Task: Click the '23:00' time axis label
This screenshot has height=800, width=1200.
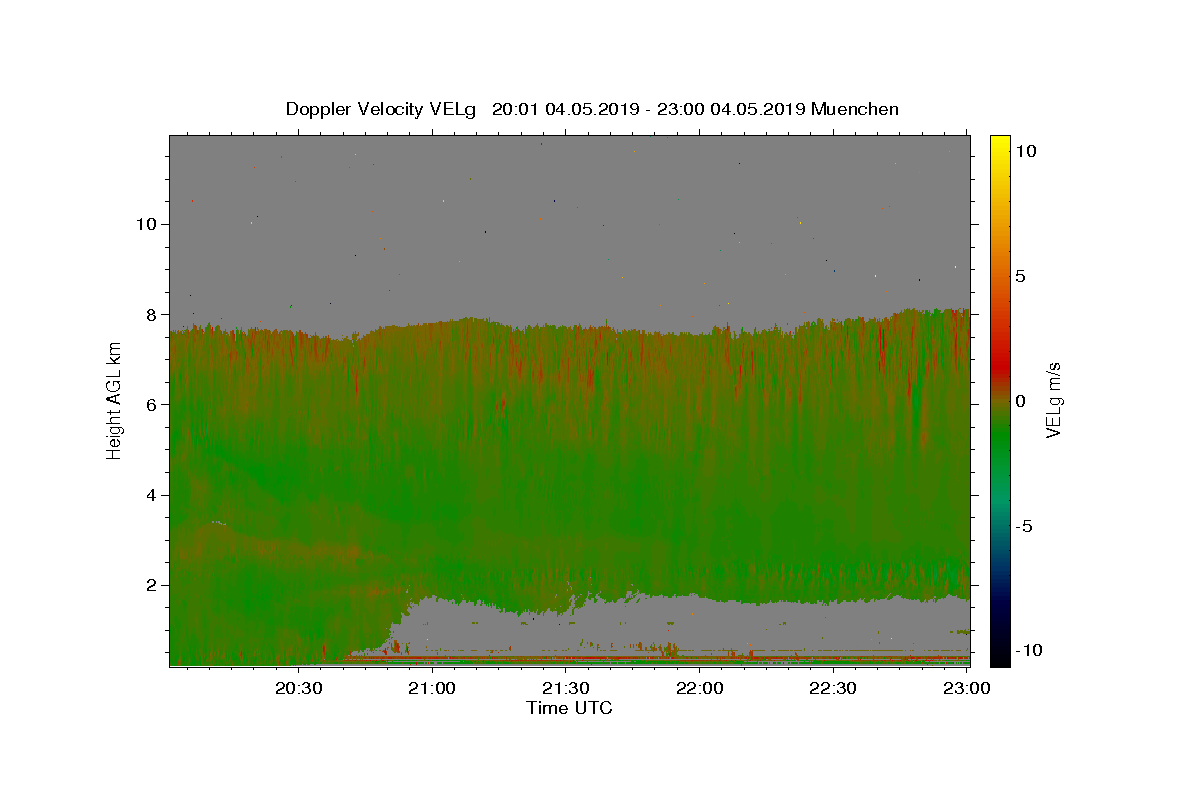Action: coord(967,688)
